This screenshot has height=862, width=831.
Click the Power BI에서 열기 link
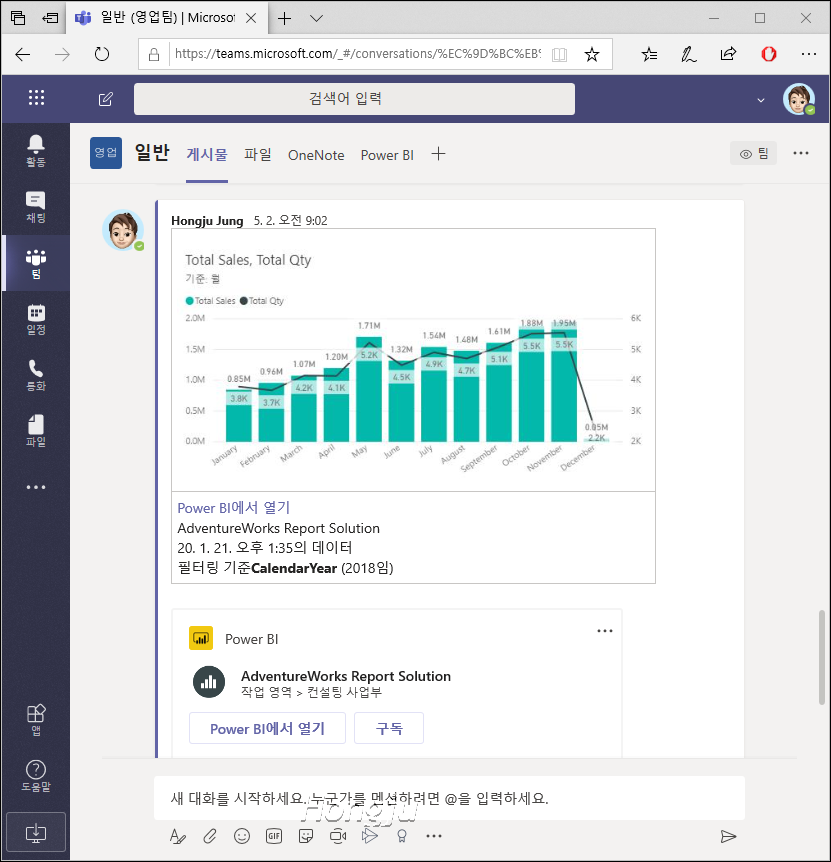coord(234,507)
